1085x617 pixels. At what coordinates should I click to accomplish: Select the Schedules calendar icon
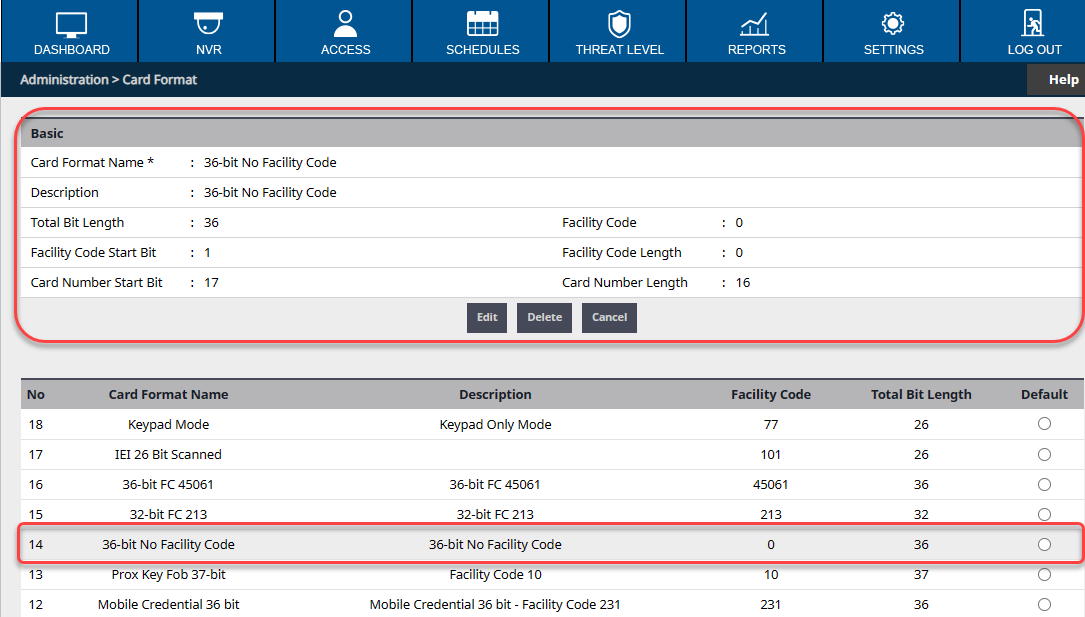(482, 24)
